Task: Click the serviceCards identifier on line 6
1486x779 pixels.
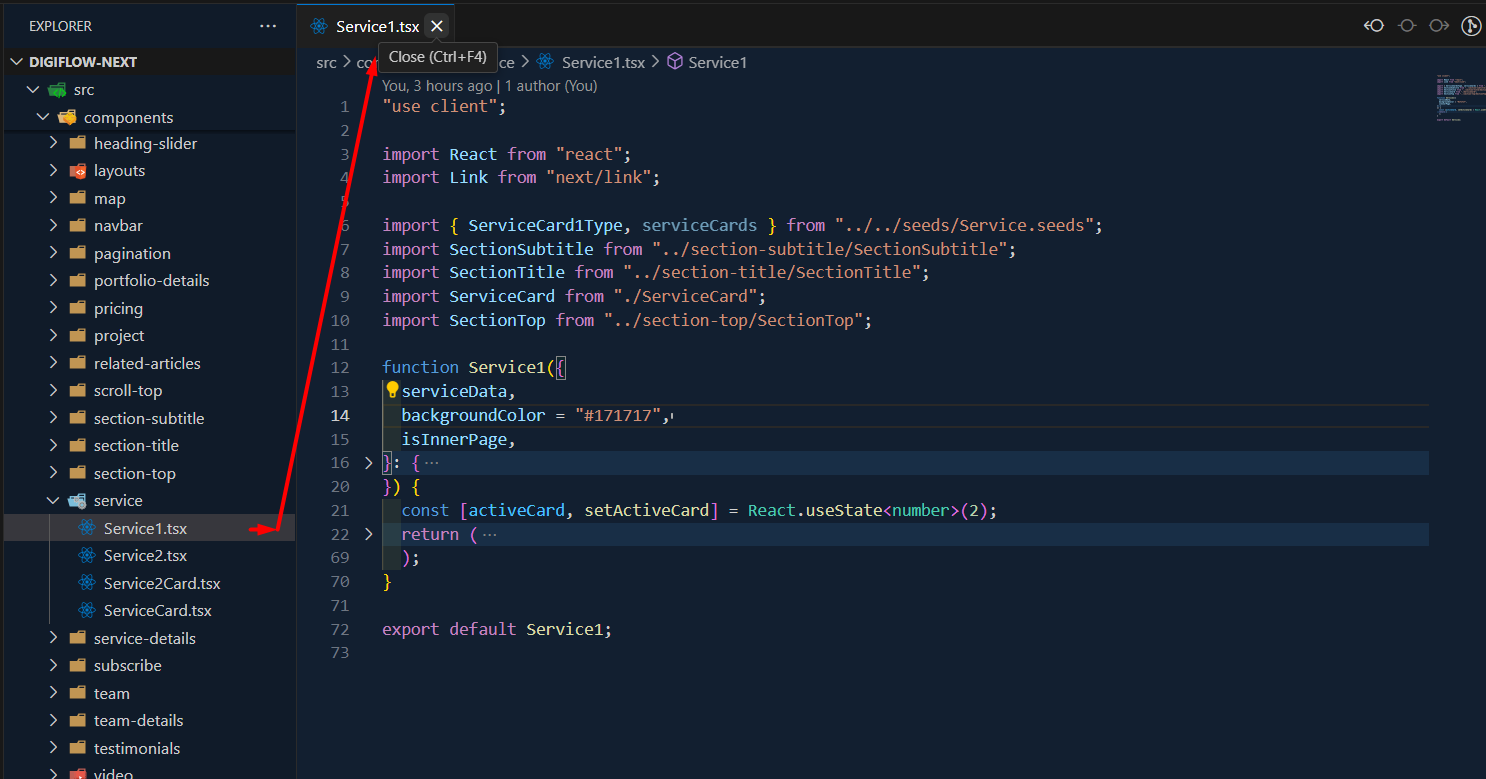Action: (699, 225)
